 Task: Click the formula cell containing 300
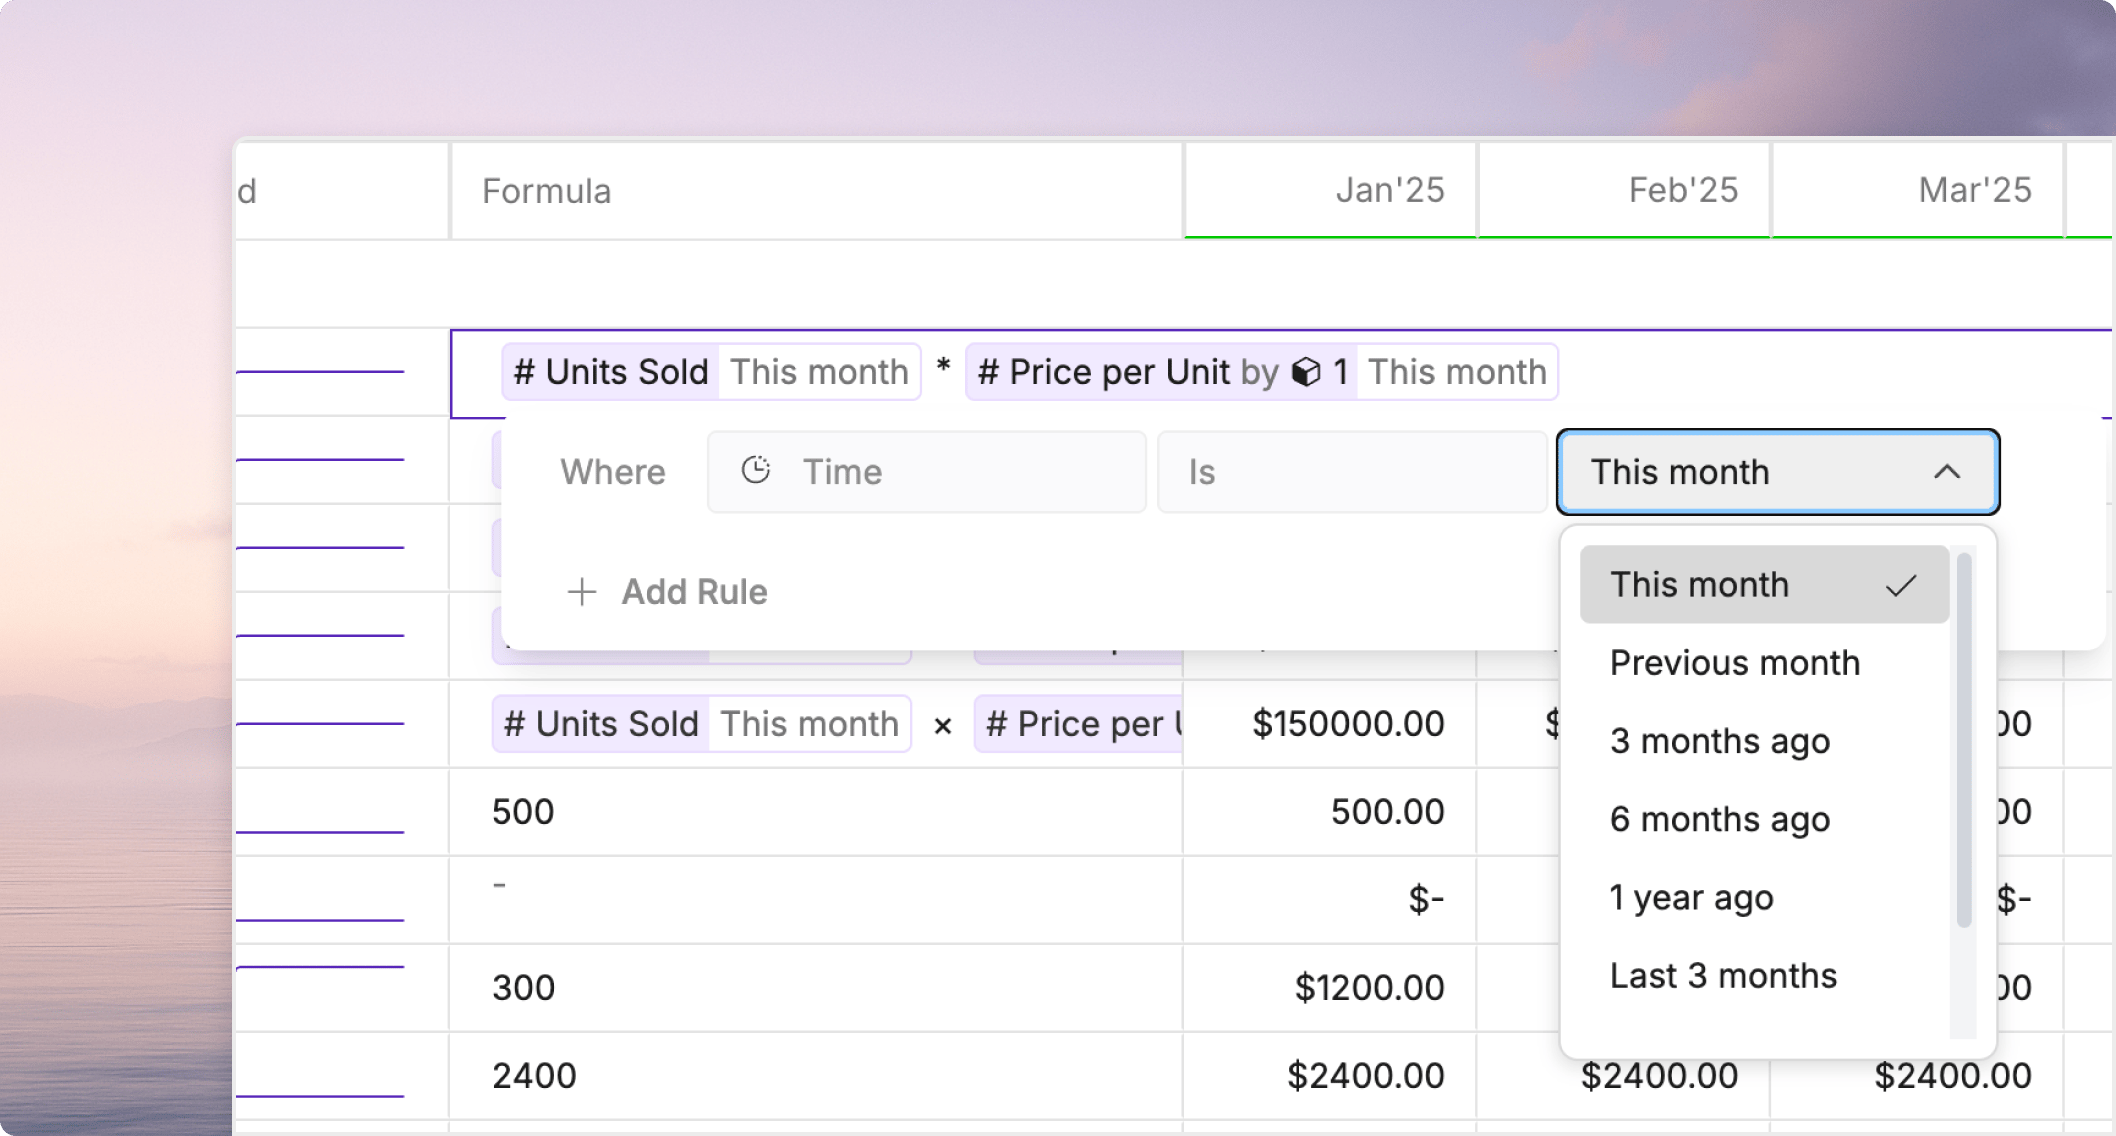(x=817, y=988)
